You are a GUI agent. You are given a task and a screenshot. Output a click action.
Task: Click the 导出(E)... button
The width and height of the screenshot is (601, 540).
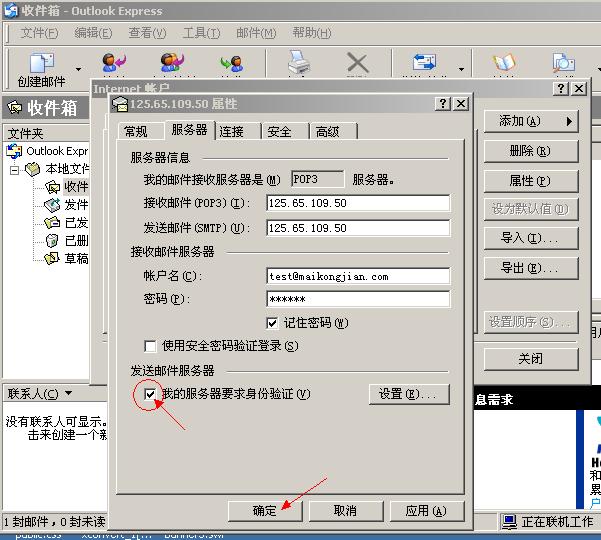coord(531,268)
